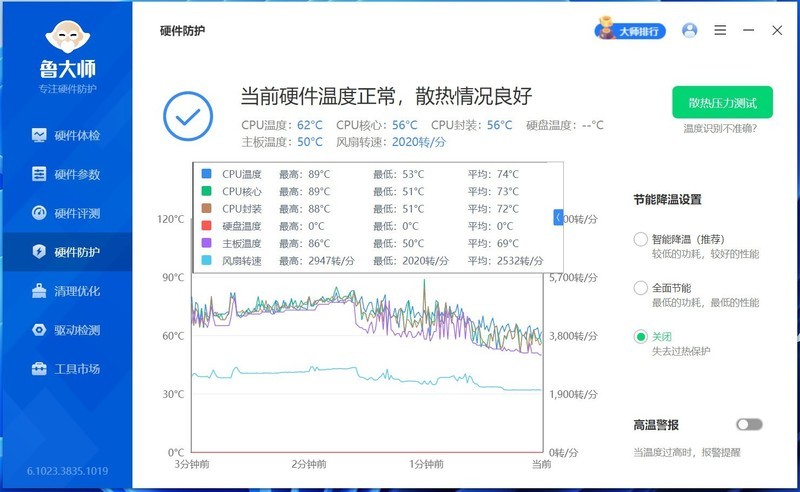Collapse the chart legend using blue arrow
800x492 pixels.
[558, 217]
